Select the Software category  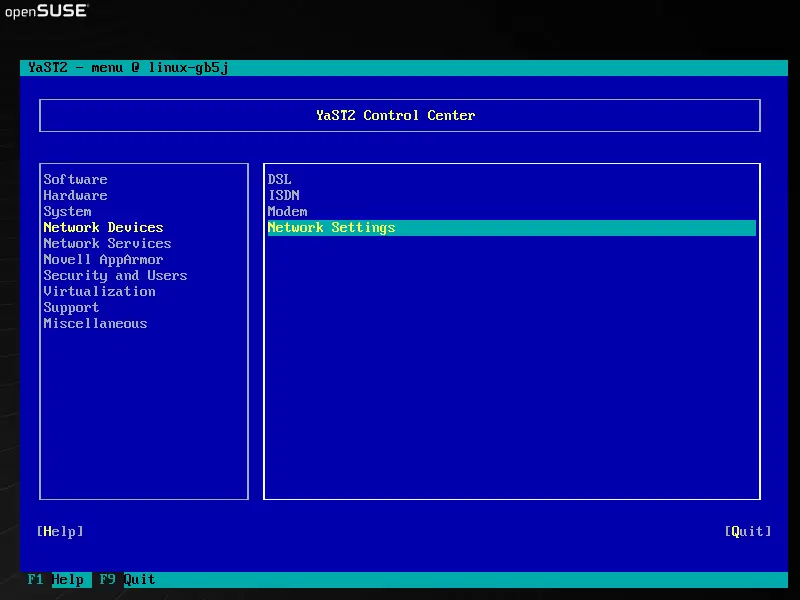pyautogui.click(x=75, y=180)
